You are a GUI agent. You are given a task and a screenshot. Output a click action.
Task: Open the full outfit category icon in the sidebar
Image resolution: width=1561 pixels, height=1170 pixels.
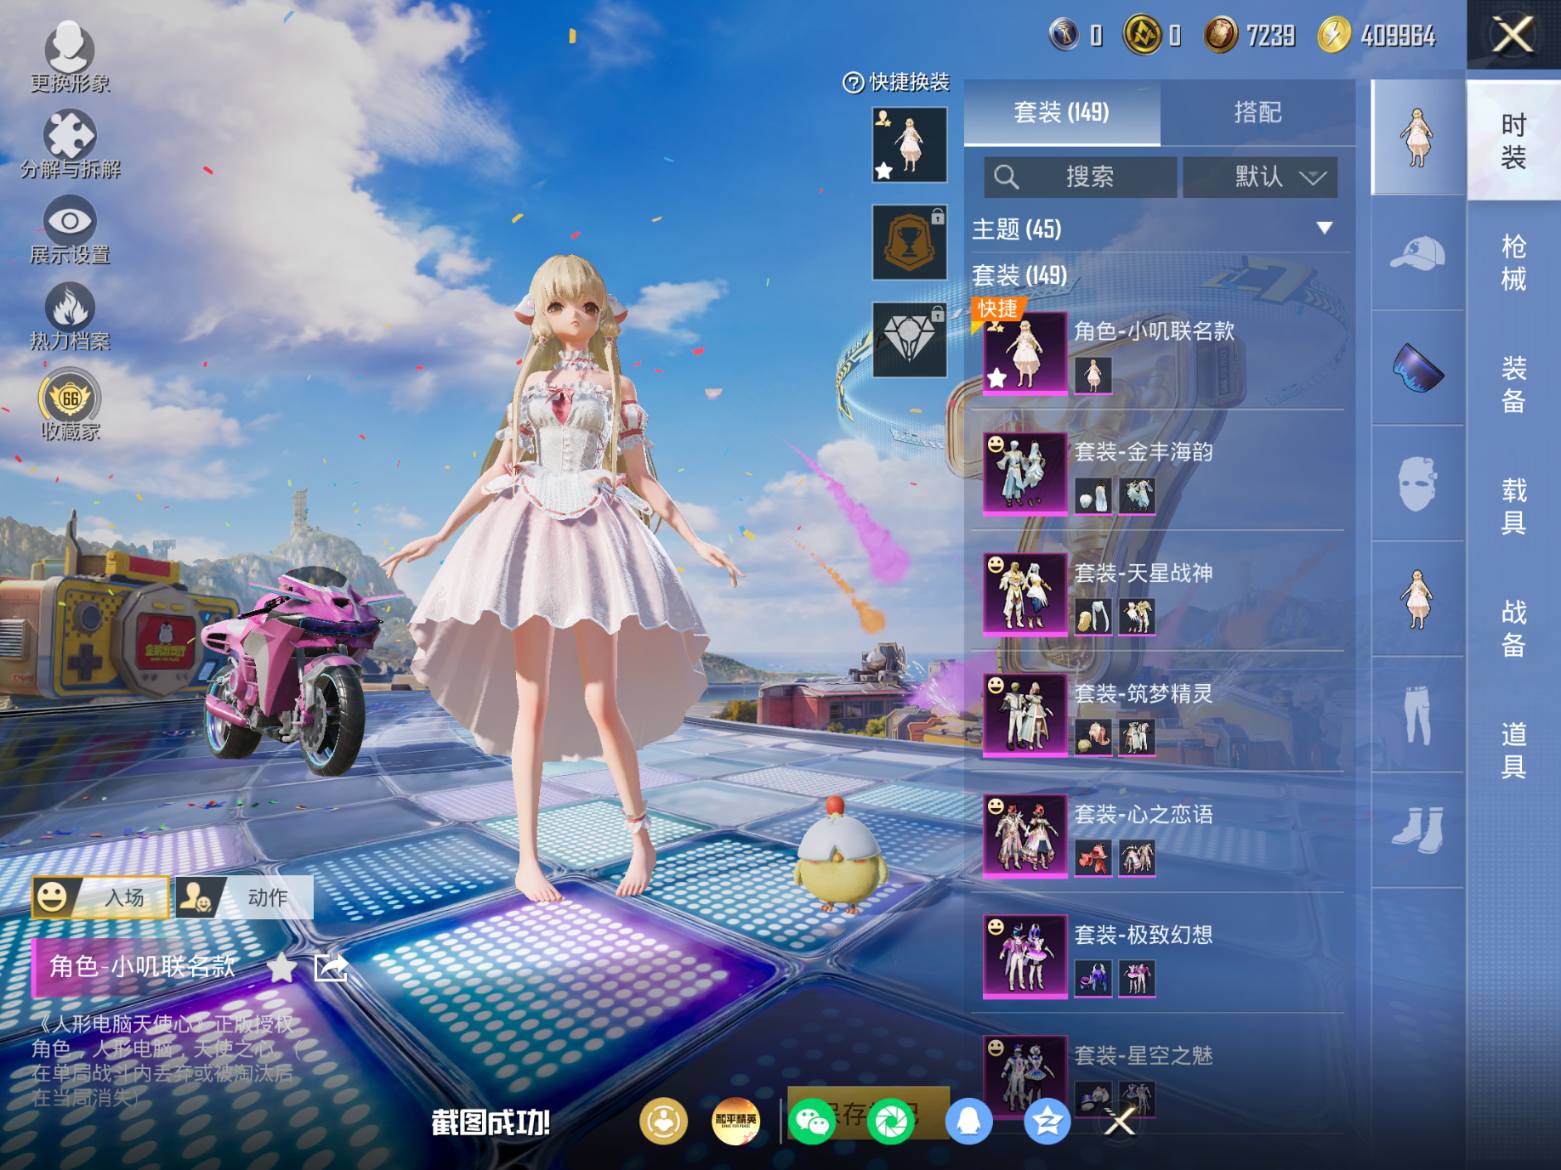(x=1417, y=138)
